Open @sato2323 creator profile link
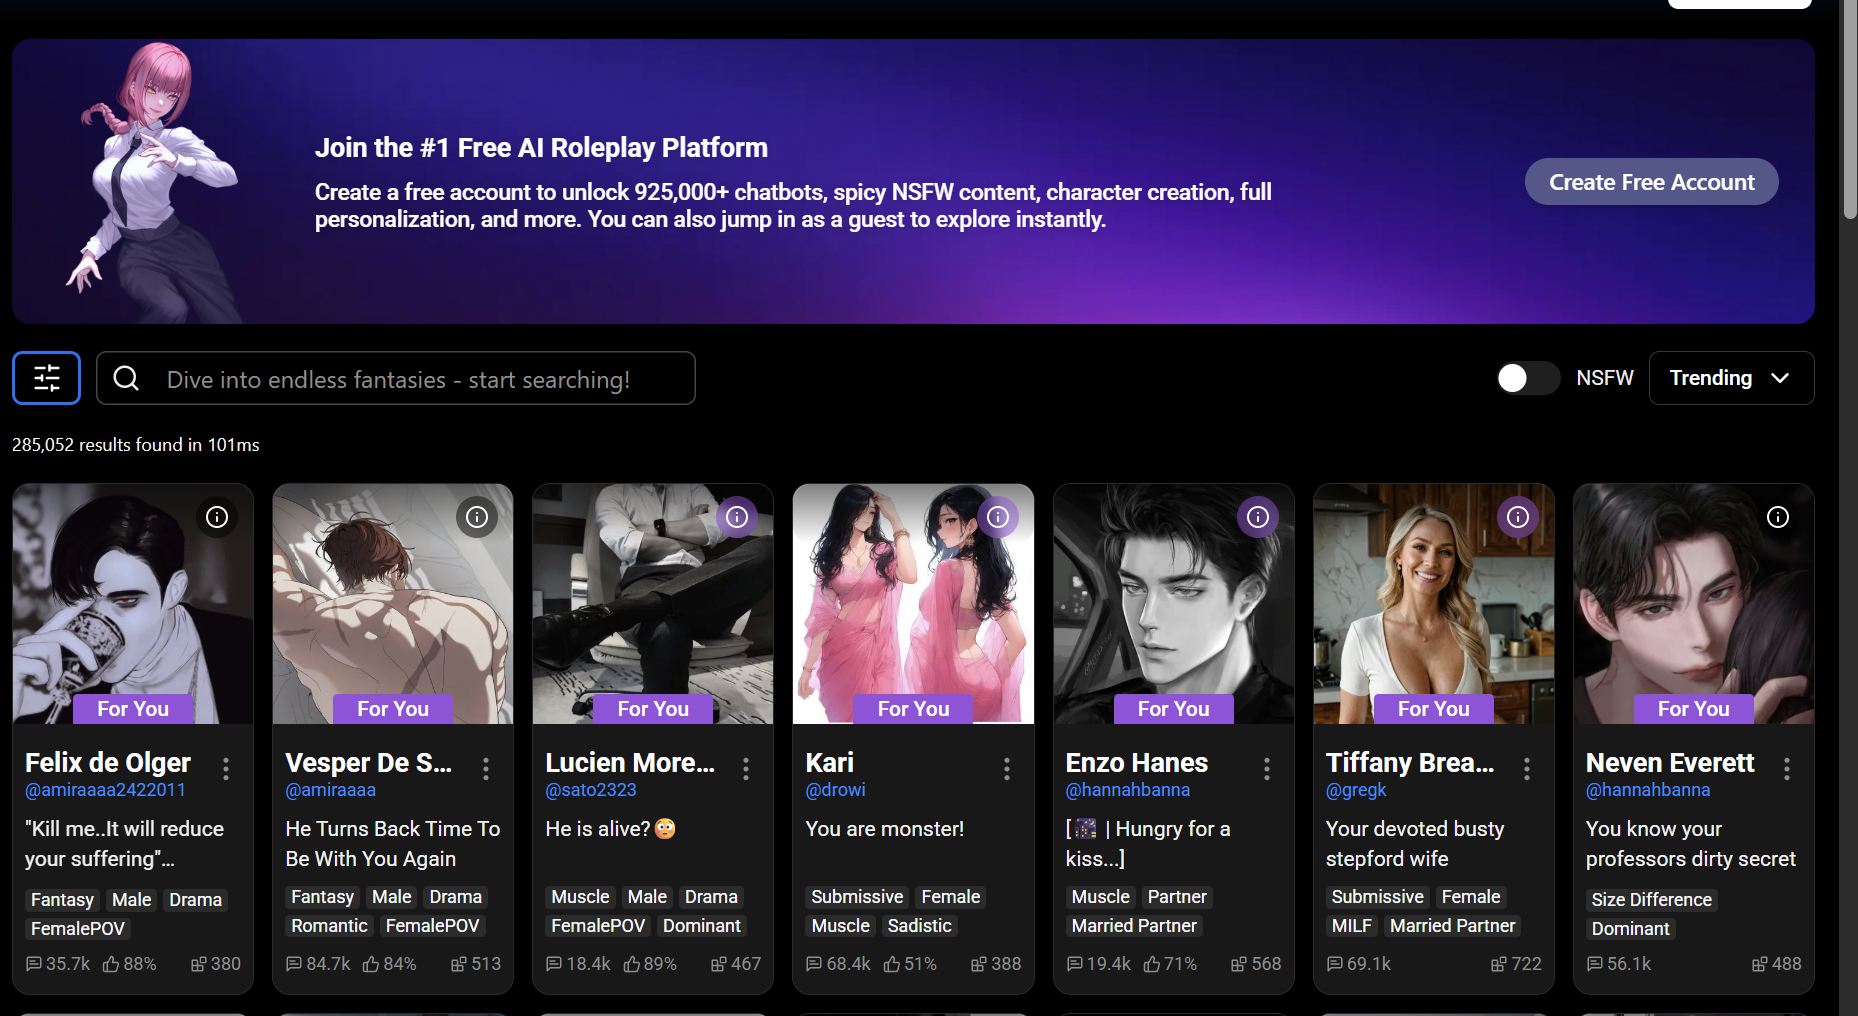The height and width of the screenshot is (1016, 1858). click(x=591, y=790)
